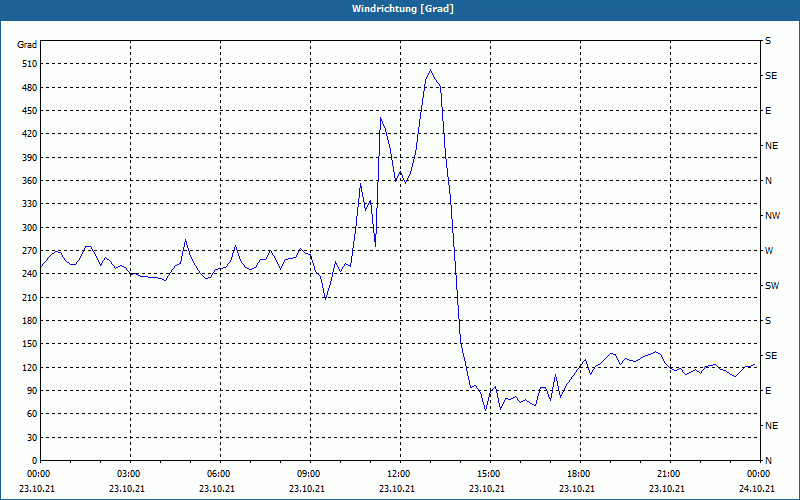Click the 24.10.21 date label
The image size is (800, 500).
tap(757, 488)
